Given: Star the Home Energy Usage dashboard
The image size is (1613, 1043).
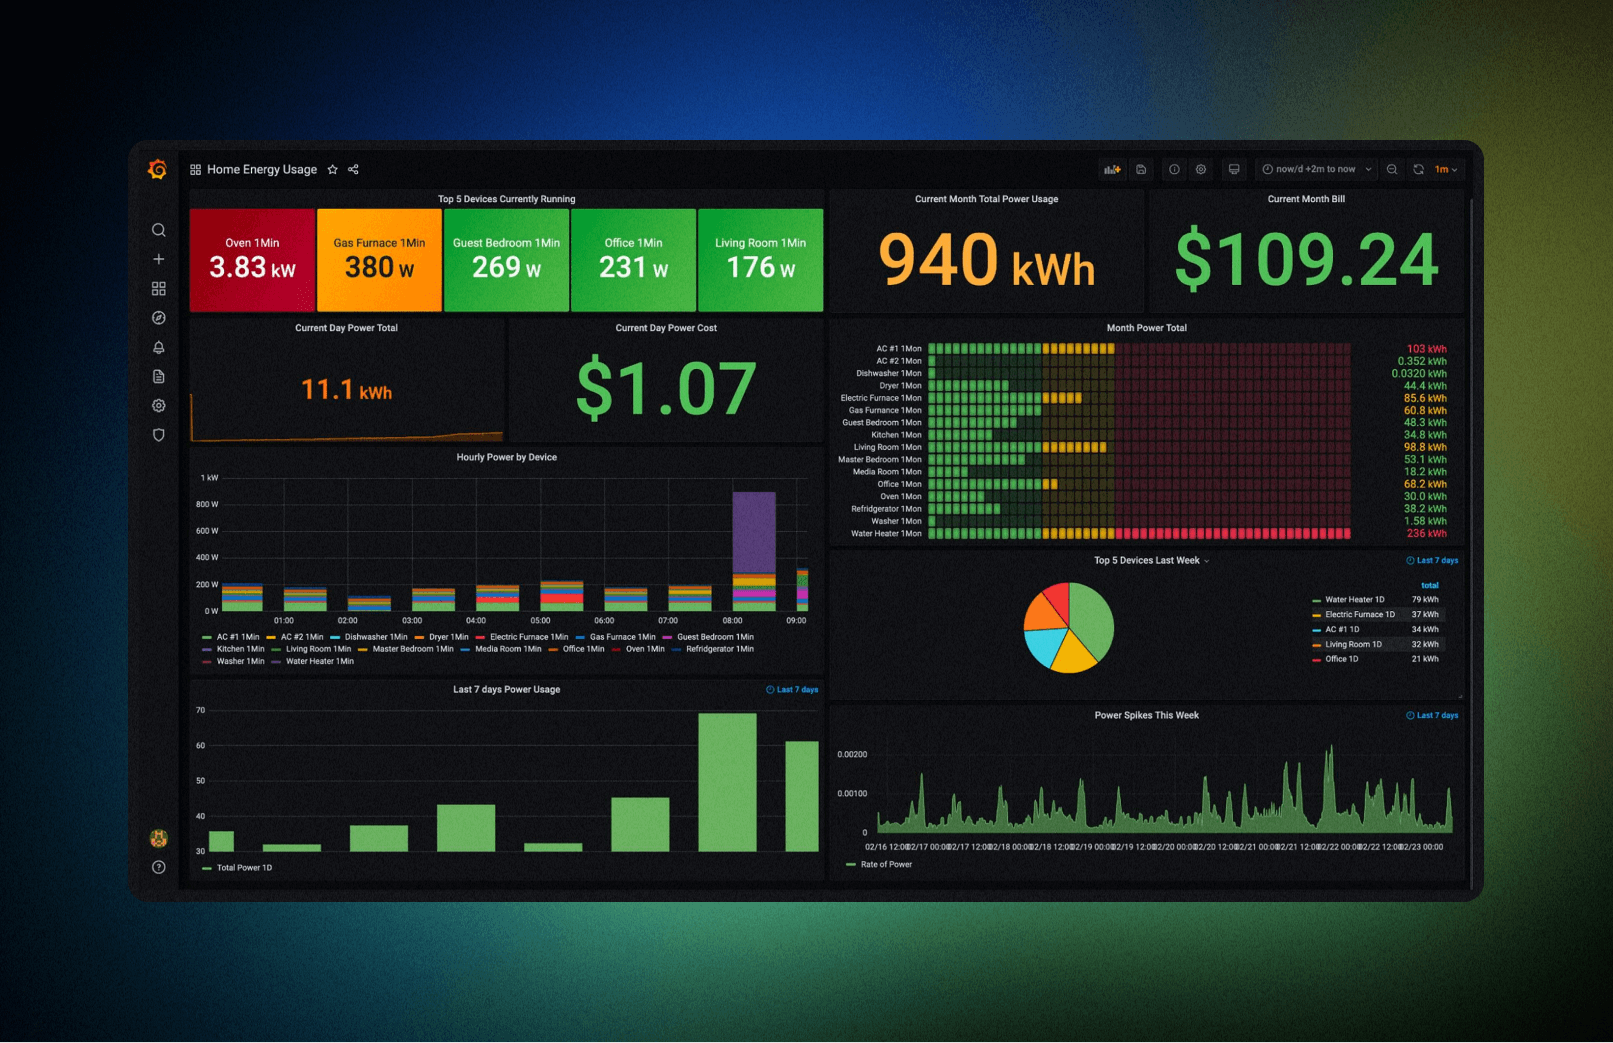Looking at the screenshot, I should point(333,170).
